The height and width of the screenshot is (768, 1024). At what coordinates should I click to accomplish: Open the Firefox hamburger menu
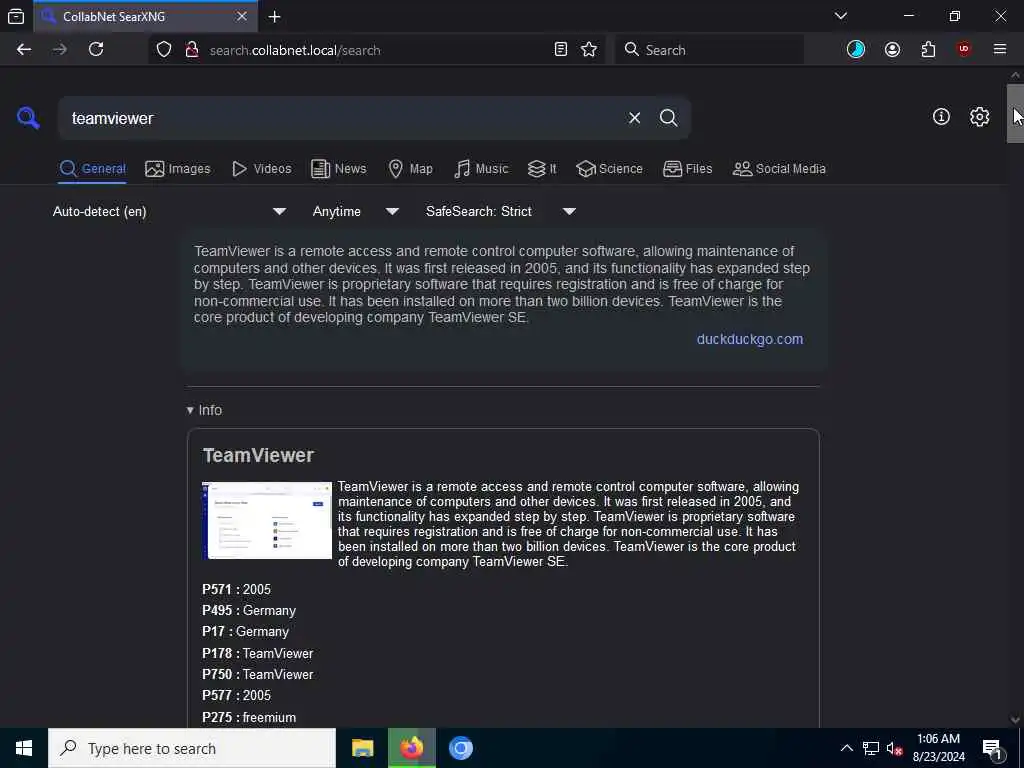point(1000,50)
